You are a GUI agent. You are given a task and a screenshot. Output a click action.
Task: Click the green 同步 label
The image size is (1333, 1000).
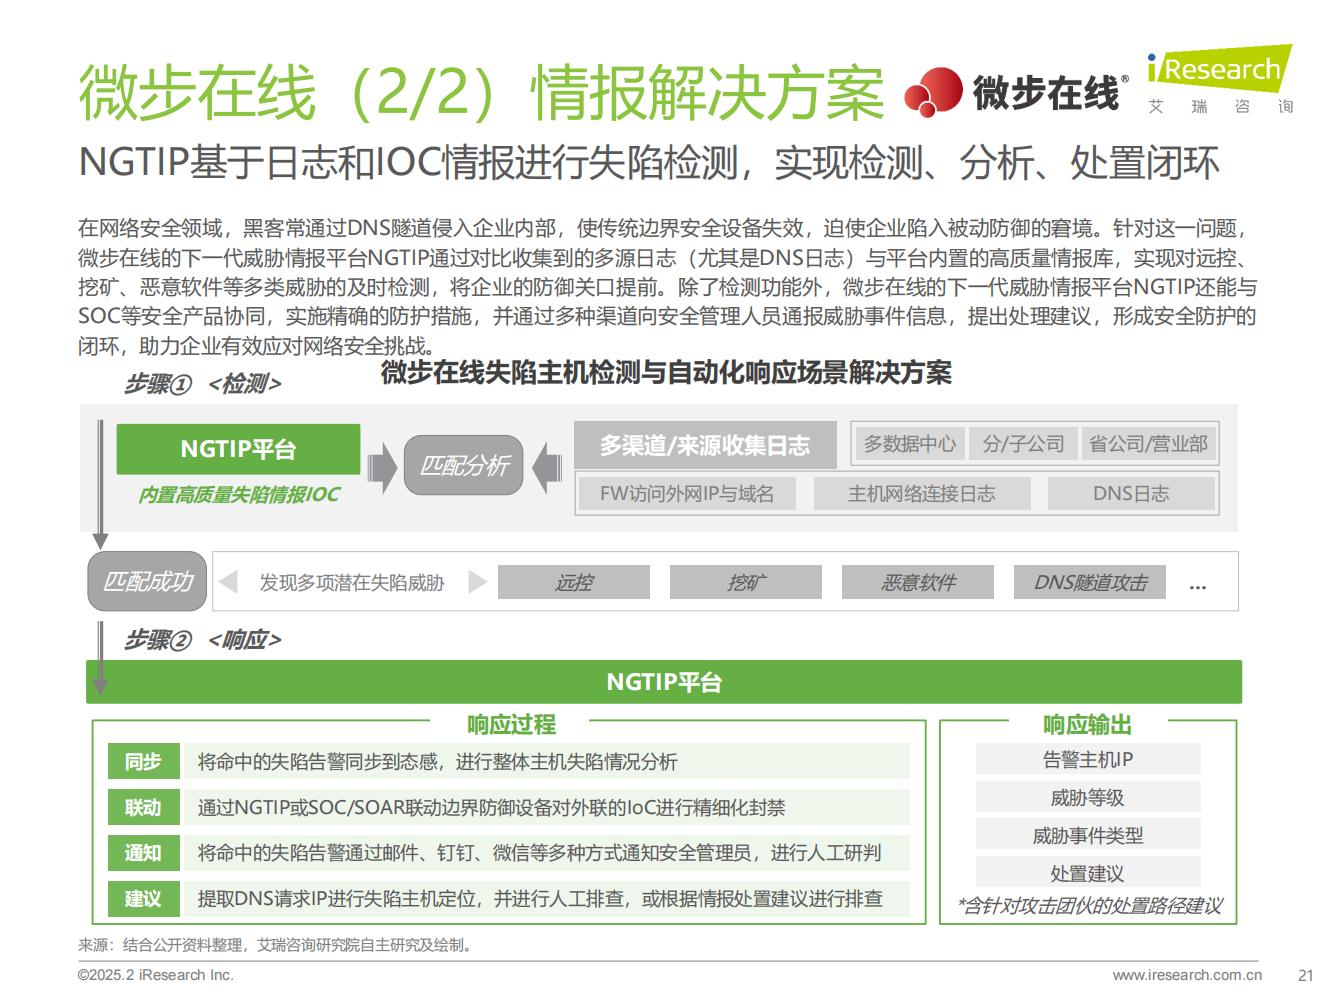(143, 762)
